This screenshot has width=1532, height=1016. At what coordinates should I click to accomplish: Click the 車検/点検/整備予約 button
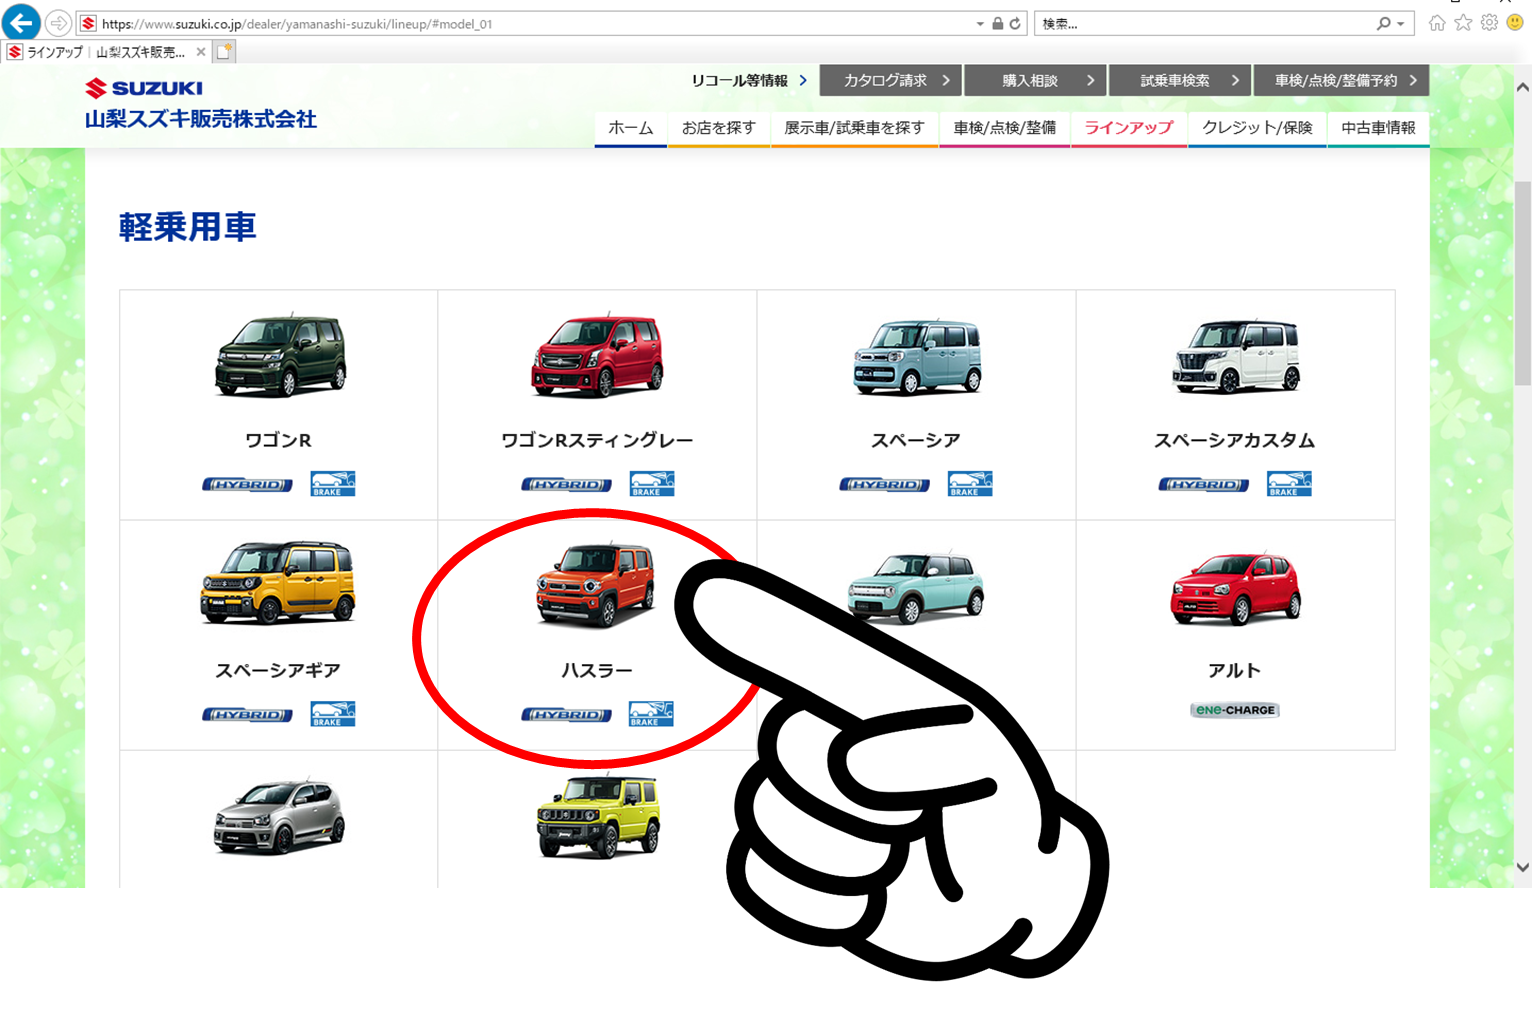point(1341,80)
